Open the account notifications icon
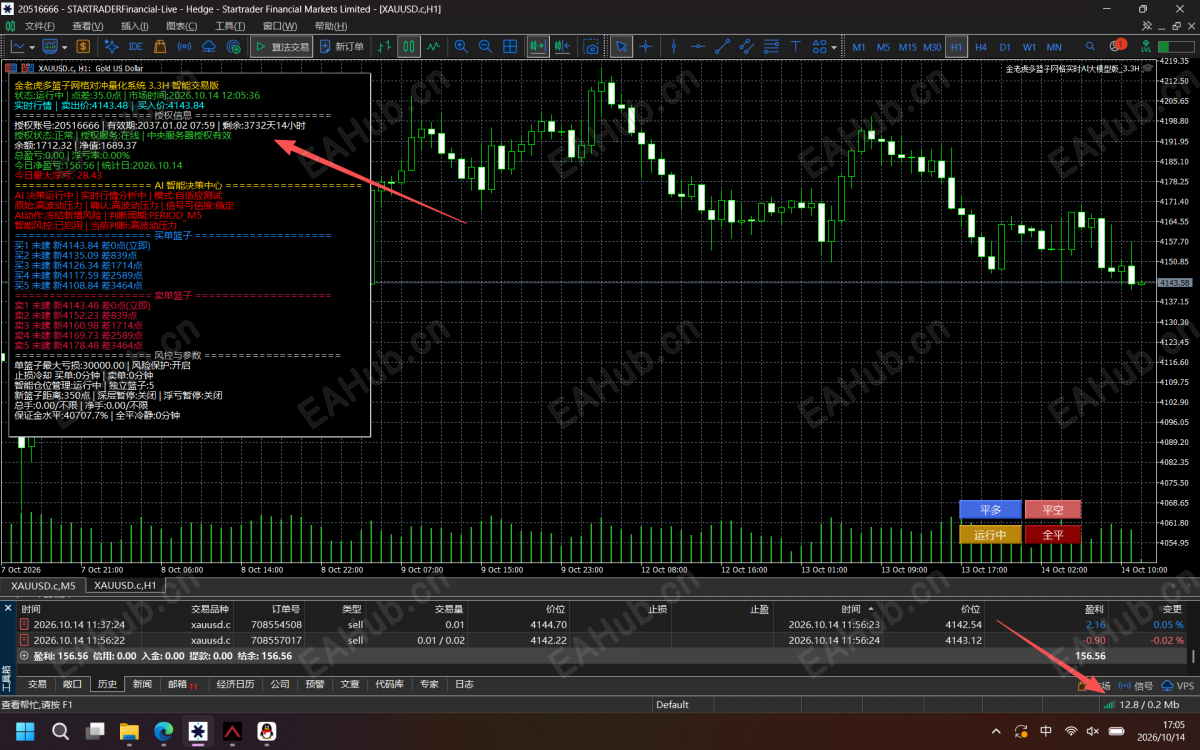The image size is (1200, 750). coord(1119,46)
